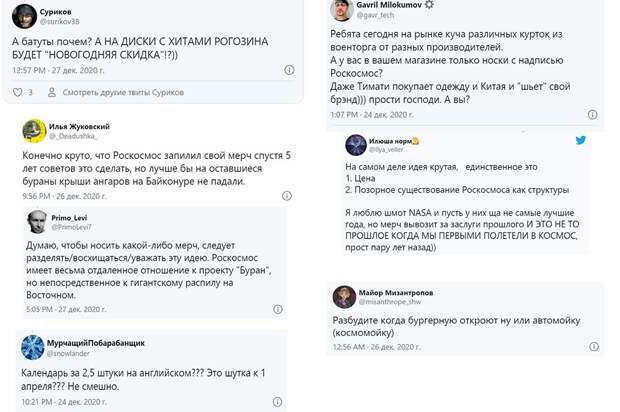Click the info icon on МурчащийПобарабанщик's tweet

click(278, 402)
